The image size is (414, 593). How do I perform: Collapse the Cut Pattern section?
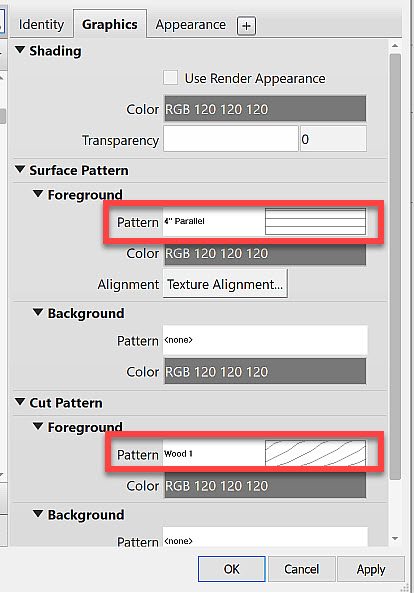tap(20, 402)
